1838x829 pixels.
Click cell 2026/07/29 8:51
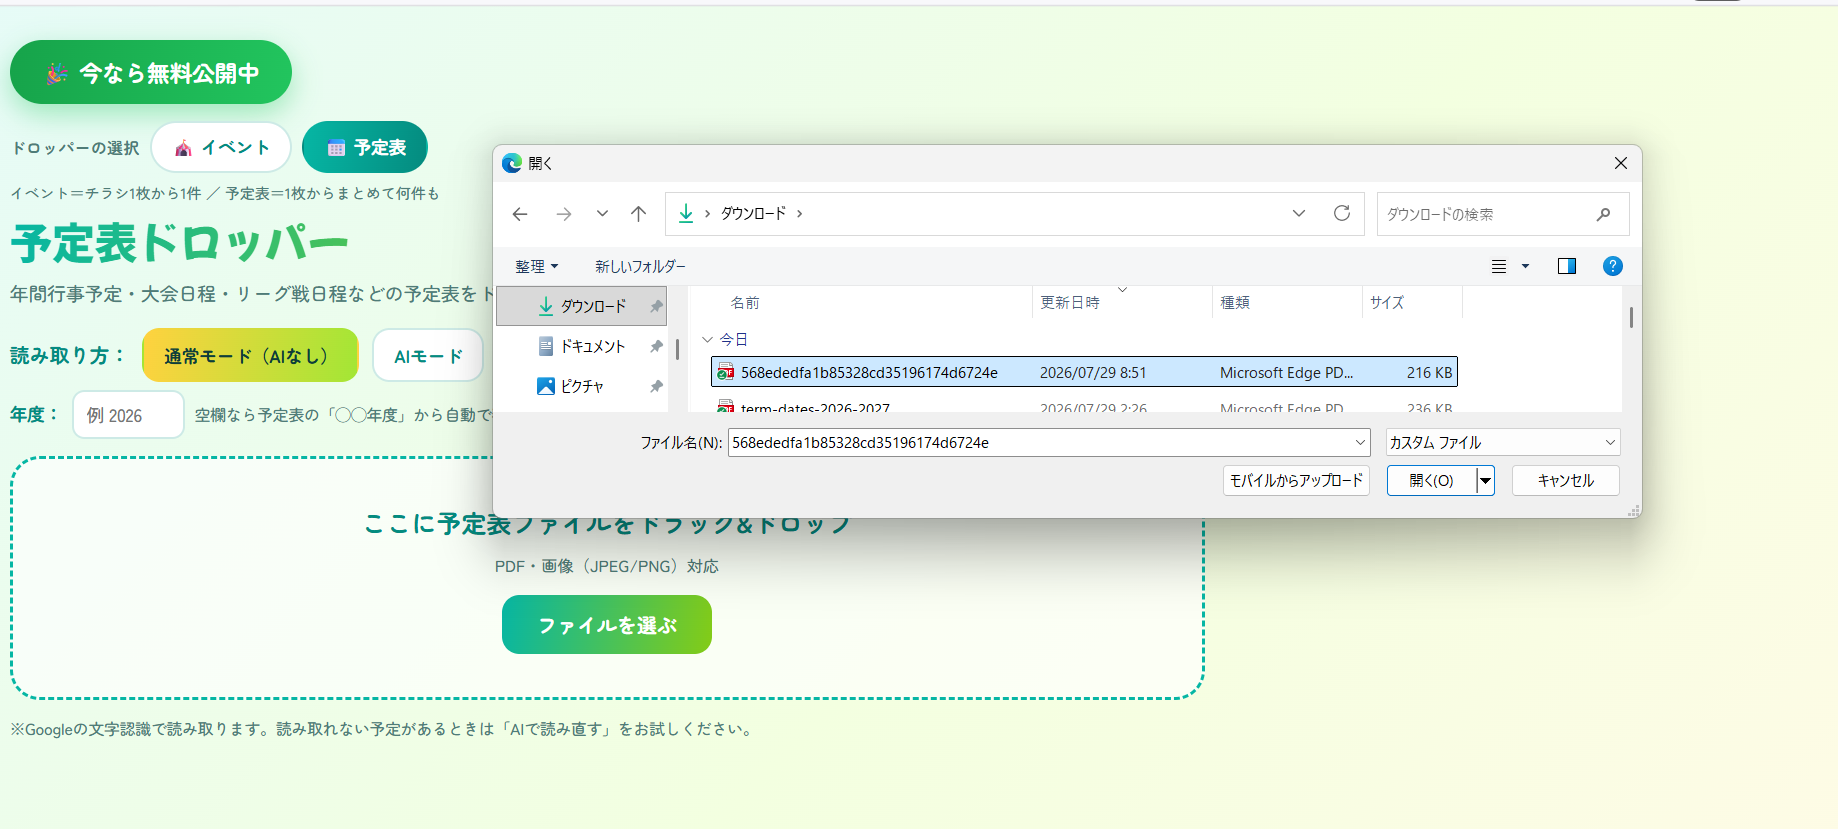(1093, 372)
